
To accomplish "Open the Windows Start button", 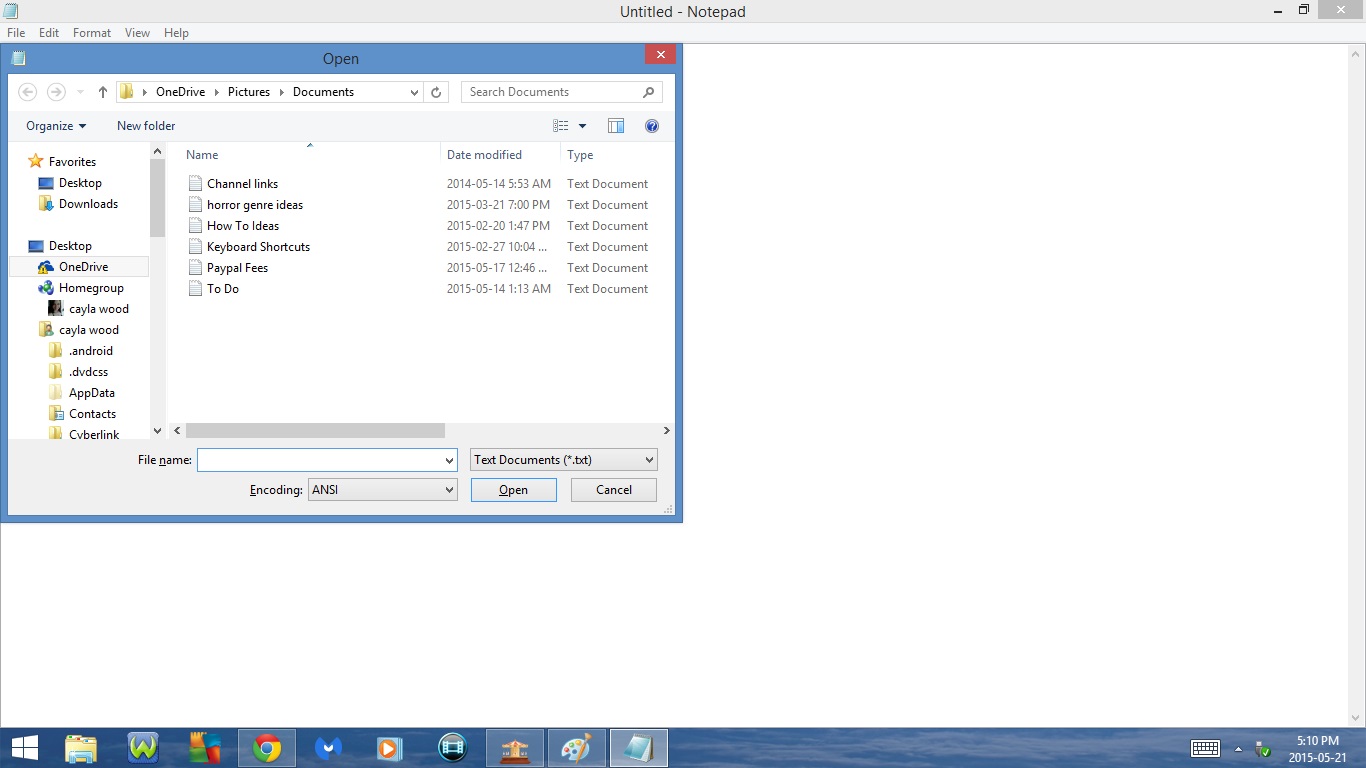I will point(25,748).
